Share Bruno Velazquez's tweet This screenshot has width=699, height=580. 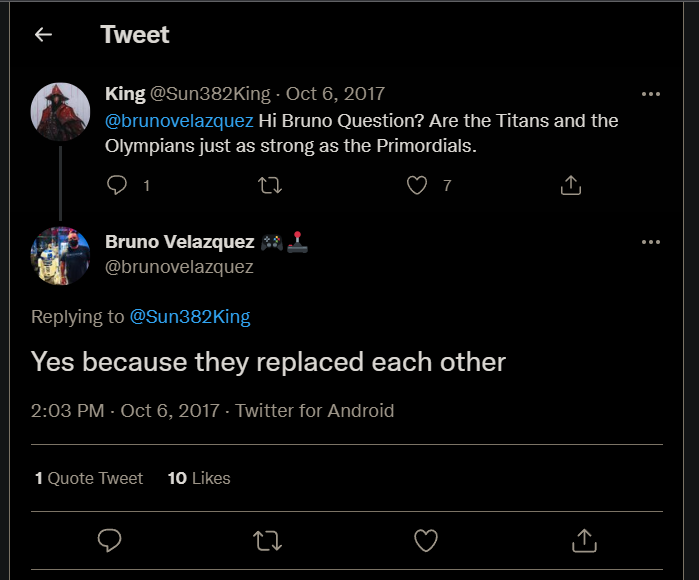(x=584, y=541)
